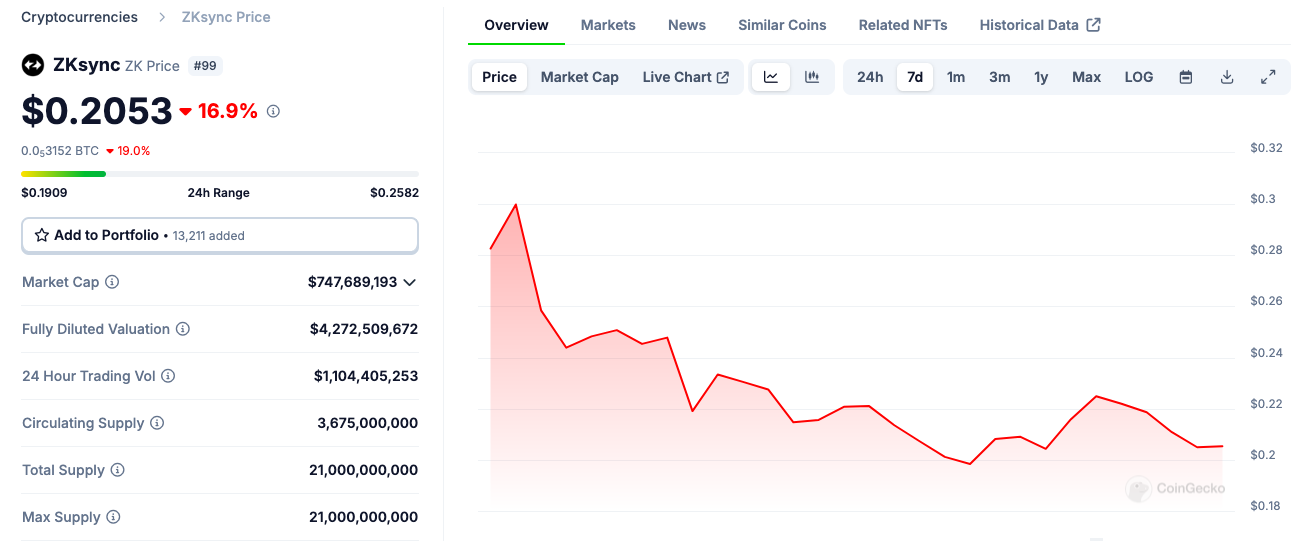Select the Max time range

point(1086,77)
